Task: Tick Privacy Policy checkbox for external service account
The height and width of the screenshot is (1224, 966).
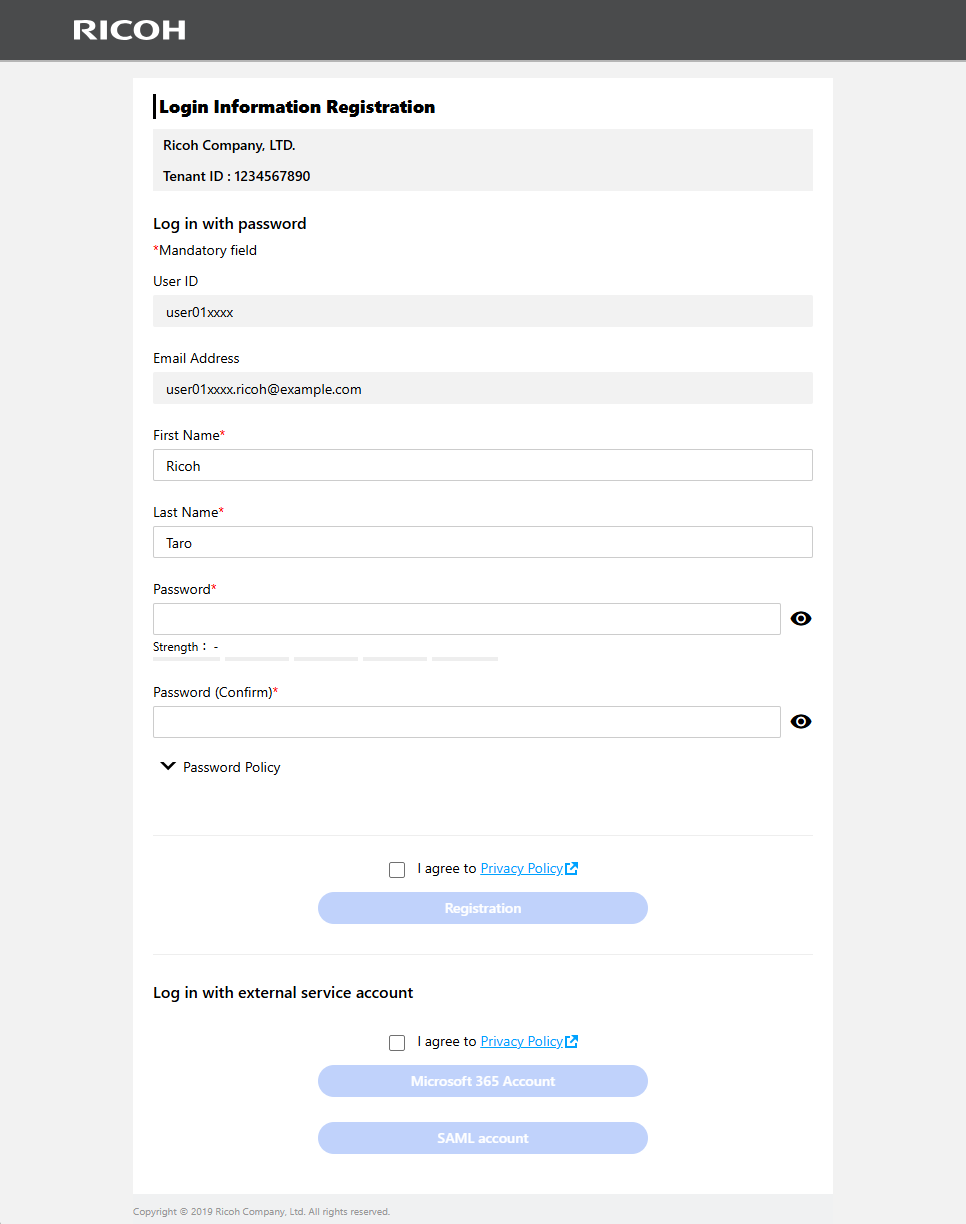Action: (x=397, y=1043)
